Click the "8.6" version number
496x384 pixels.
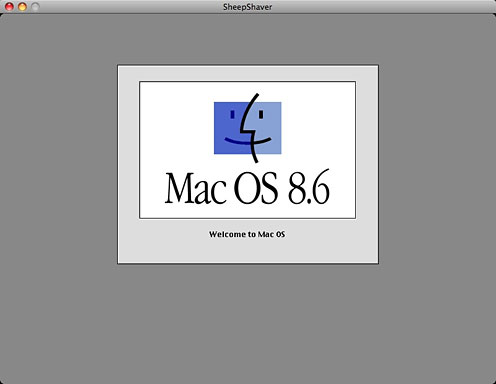(309, 187)
